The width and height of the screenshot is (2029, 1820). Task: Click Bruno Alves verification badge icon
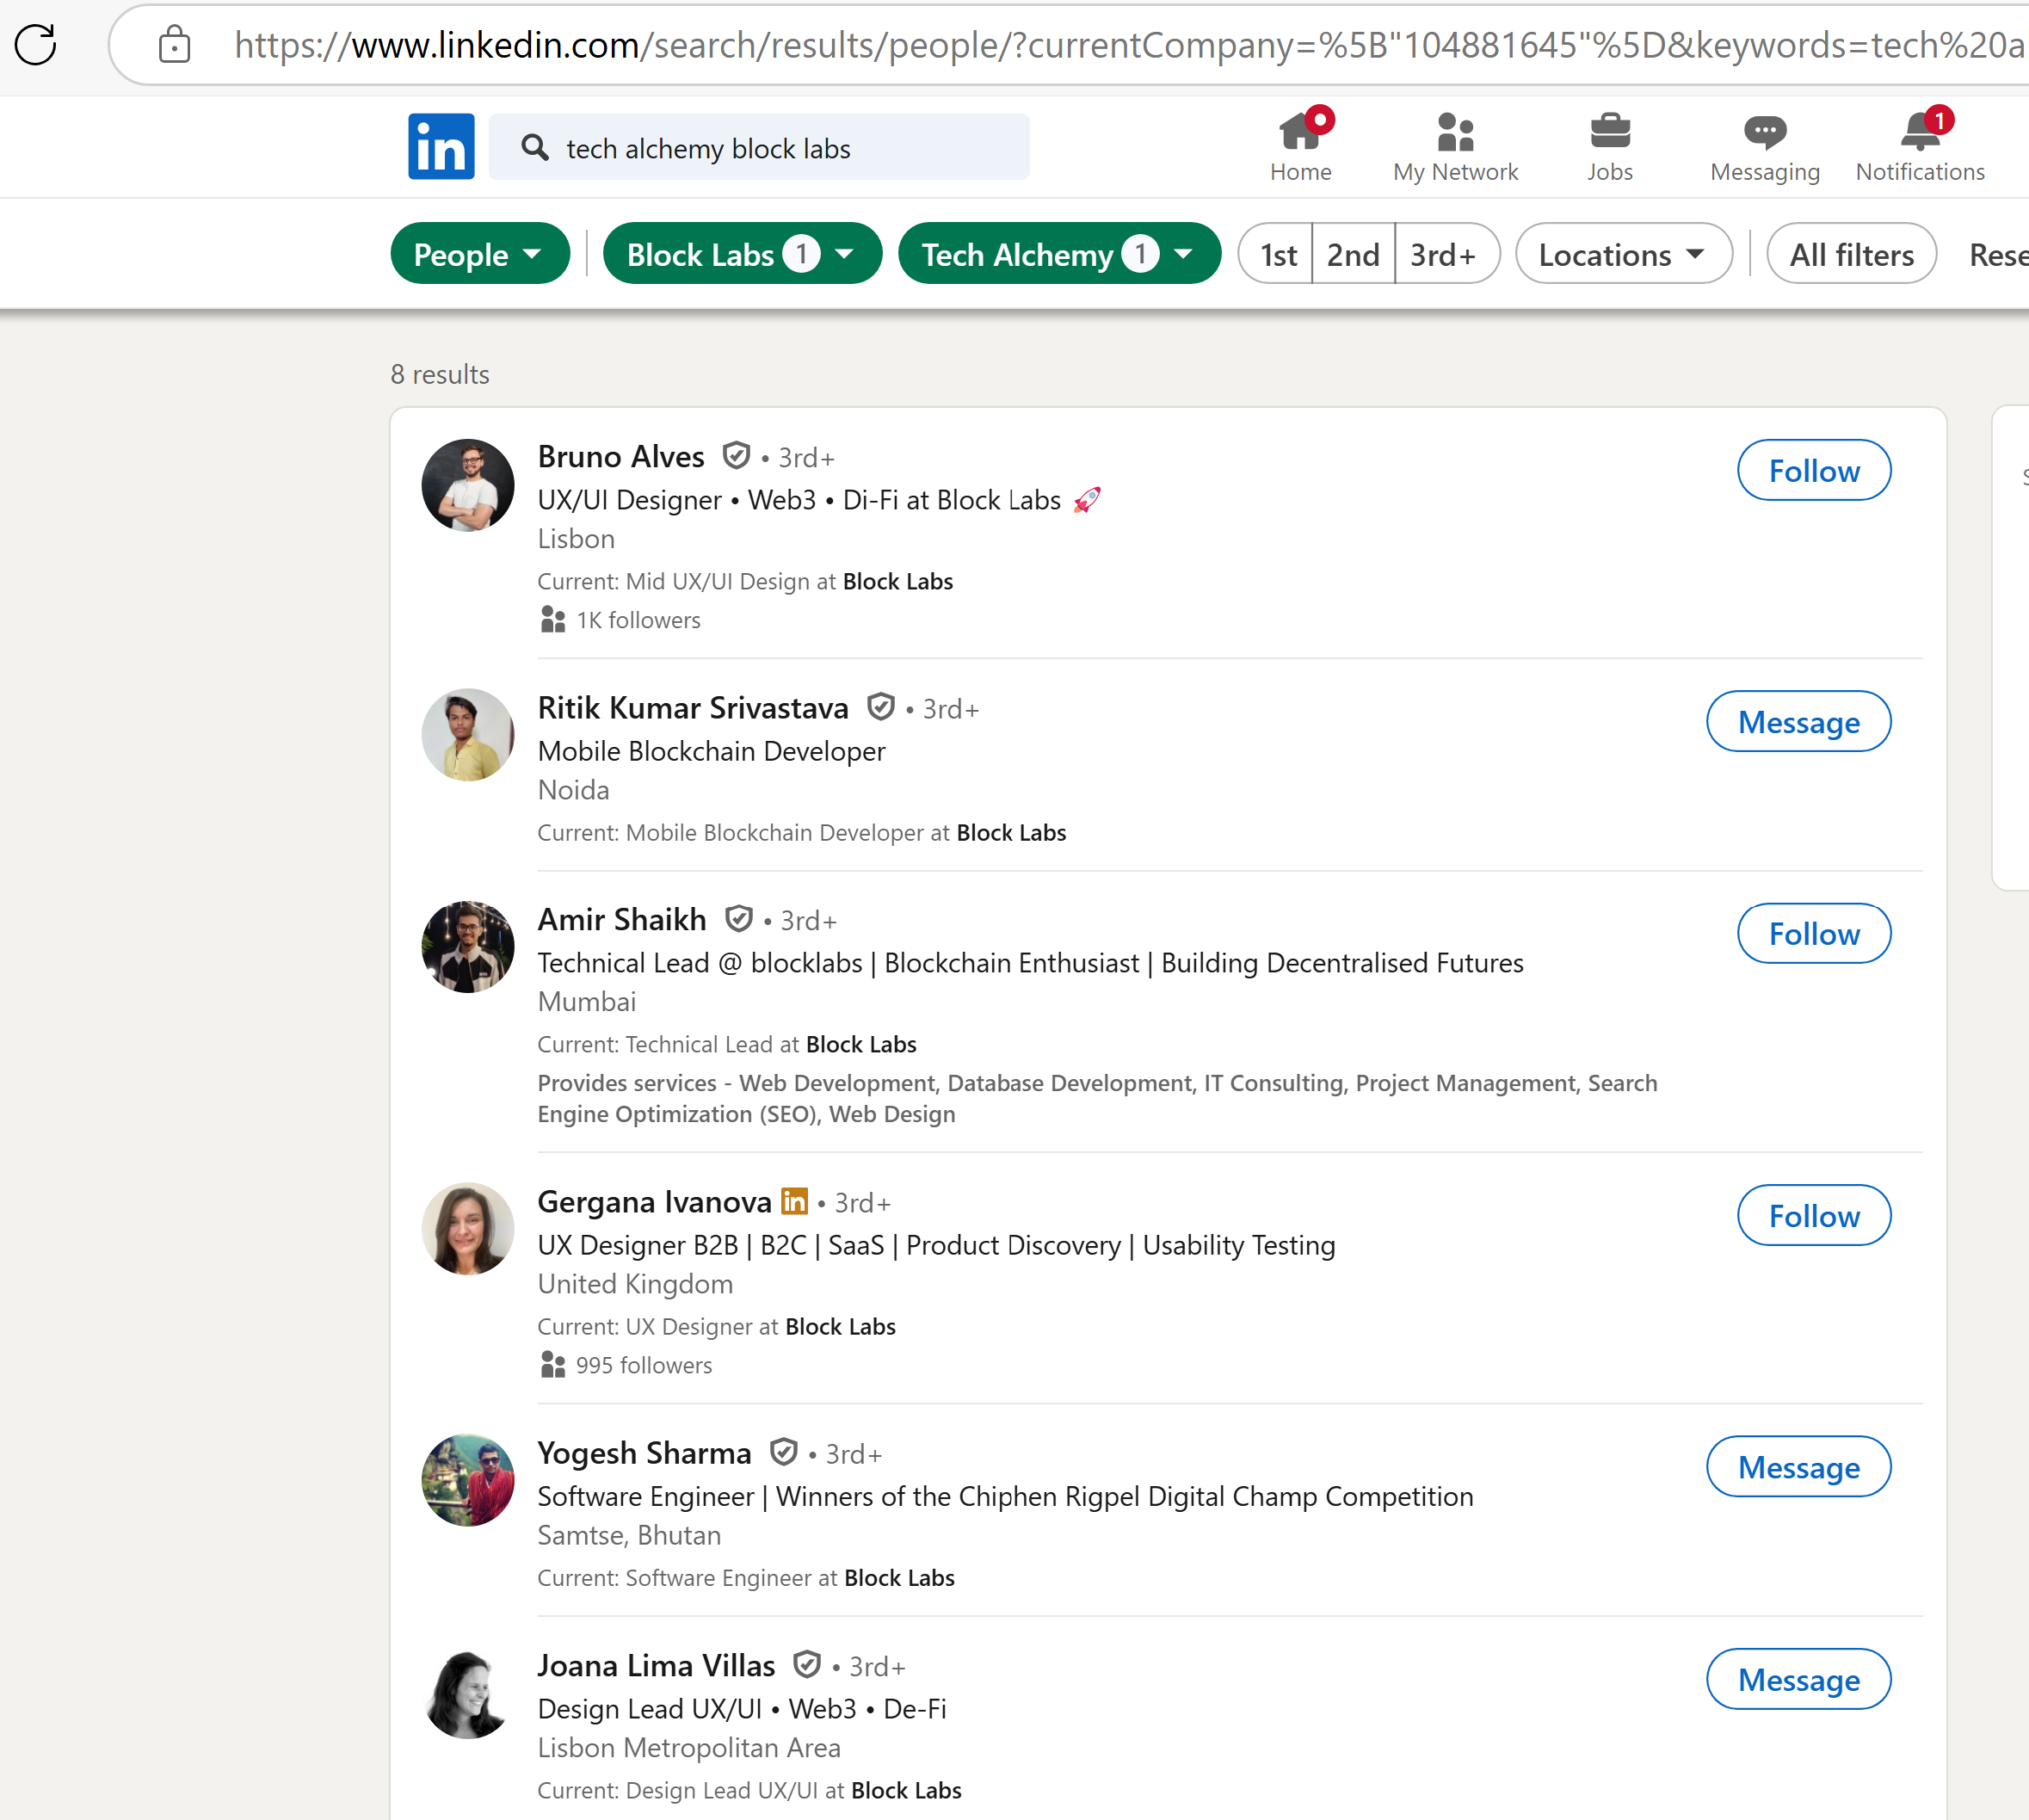click(x=737, y=456)
